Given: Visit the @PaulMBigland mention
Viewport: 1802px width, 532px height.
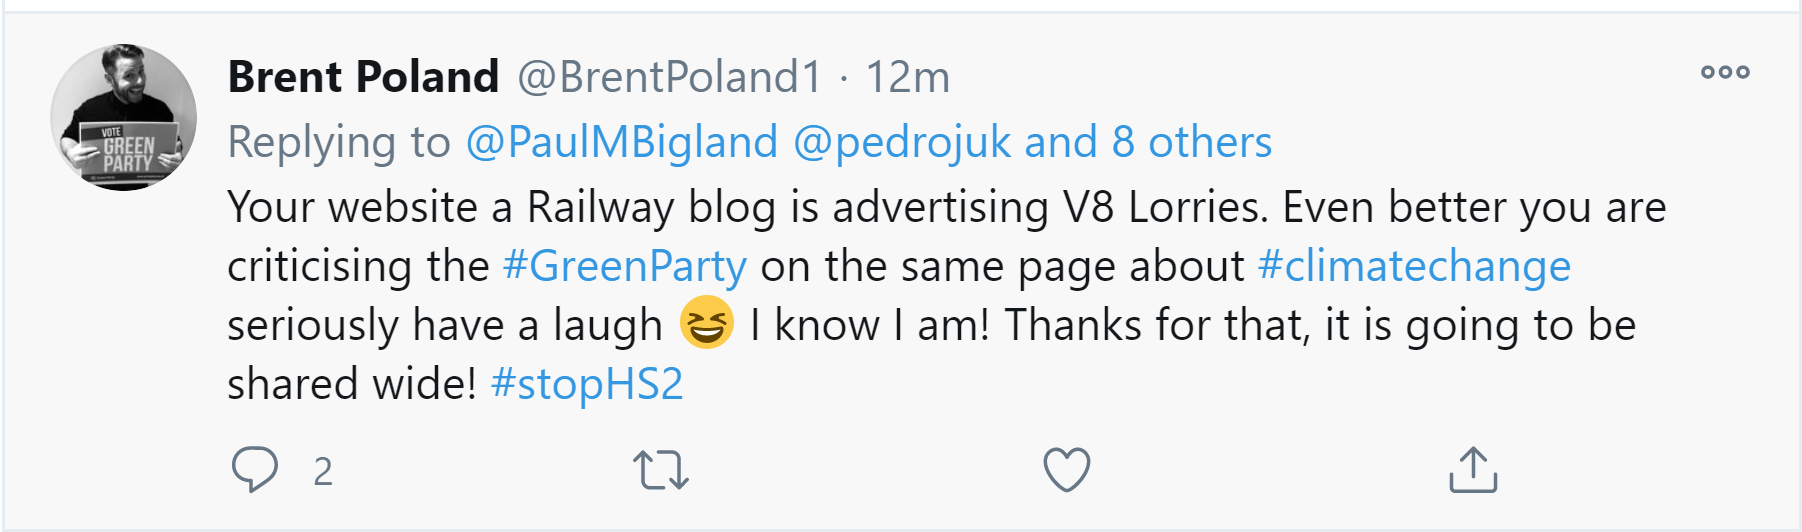Looking at the screenshot, I should pyautogui.click(x=621, y=142).
